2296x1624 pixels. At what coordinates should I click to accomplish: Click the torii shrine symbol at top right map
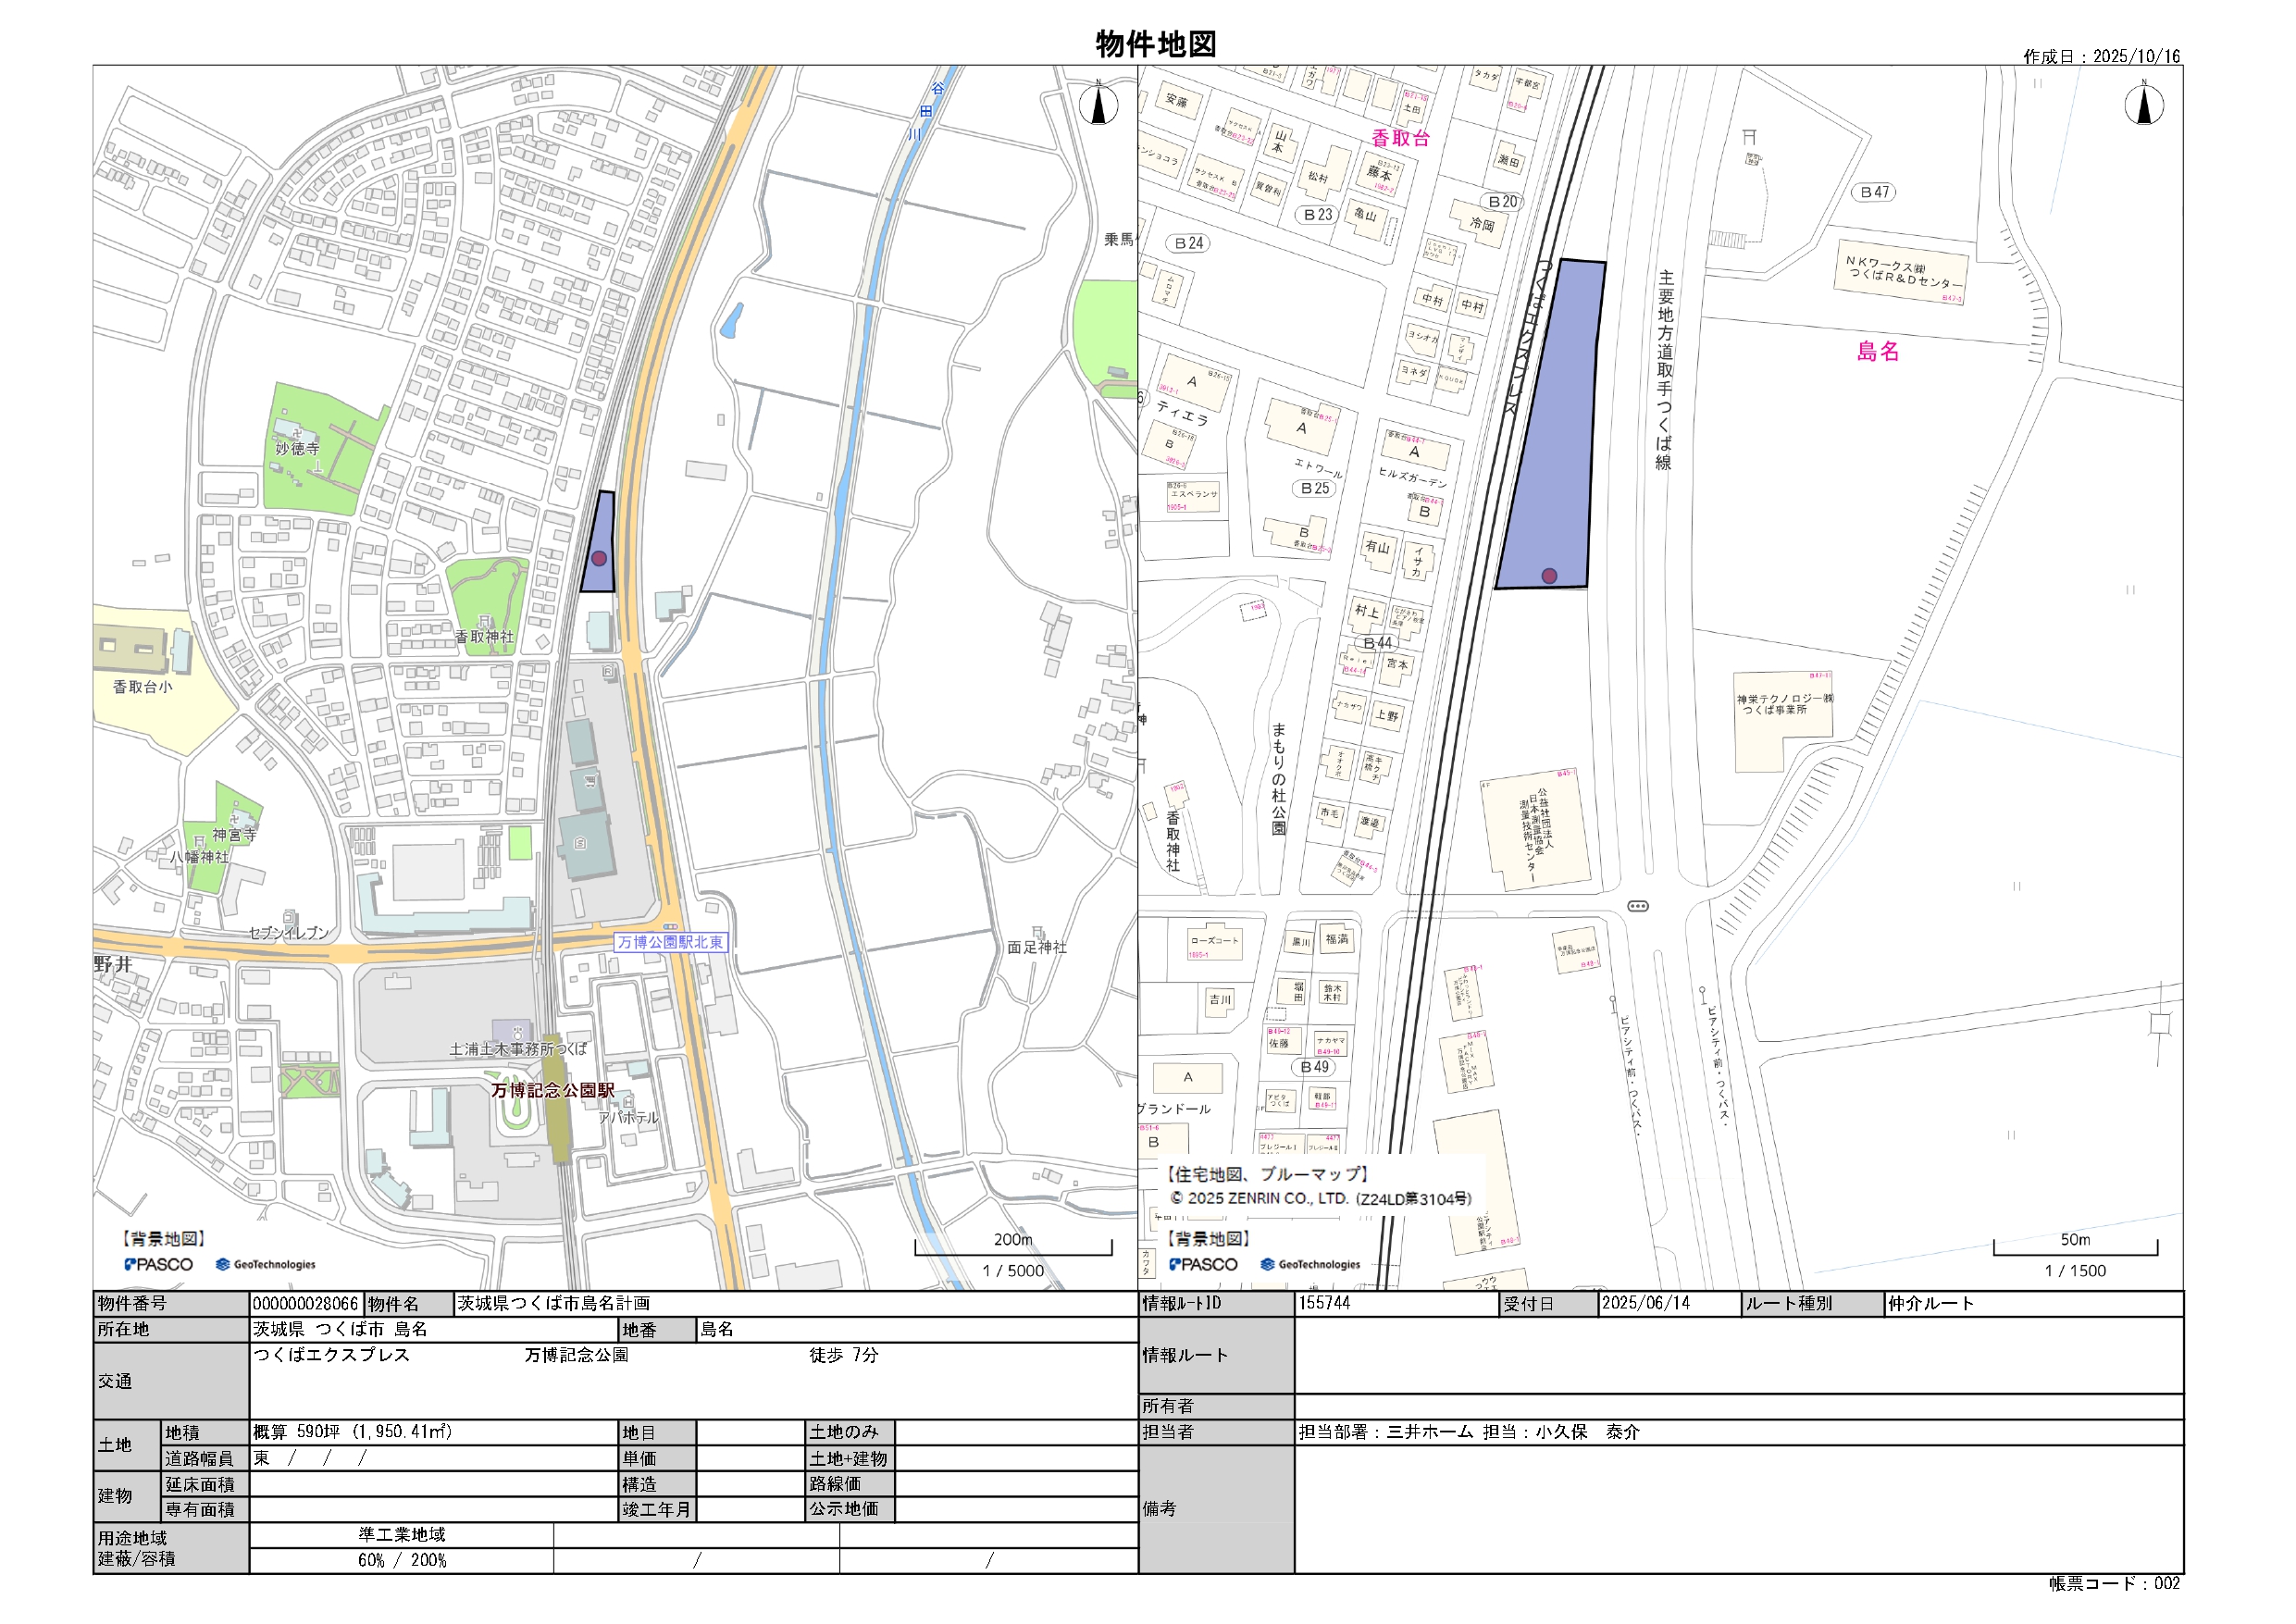[x=1749, y=136]
